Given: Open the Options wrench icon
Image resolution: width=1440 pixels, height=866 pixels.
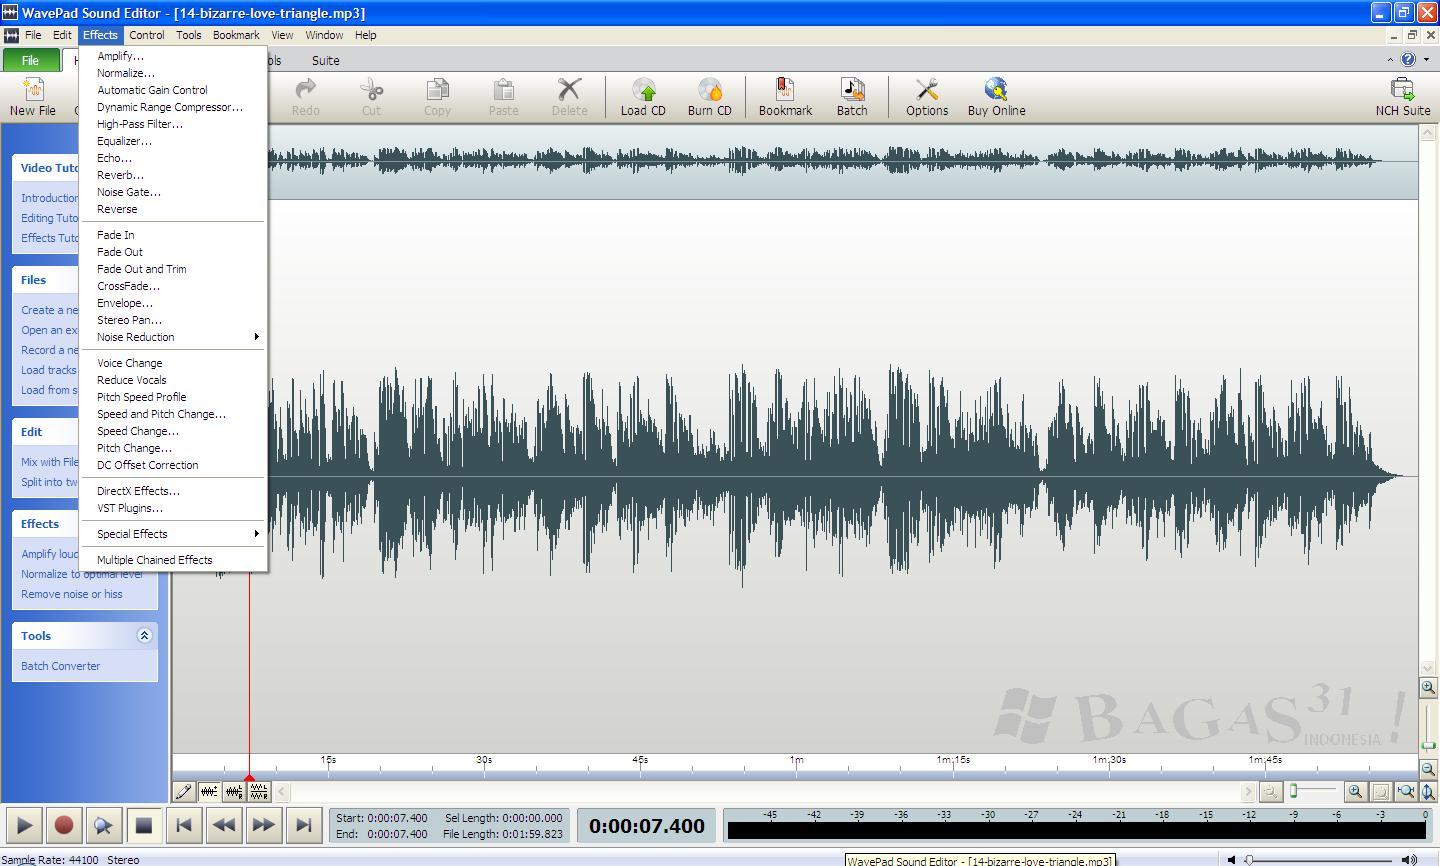Looking at the screenshot, I should (x=927, y=97).
